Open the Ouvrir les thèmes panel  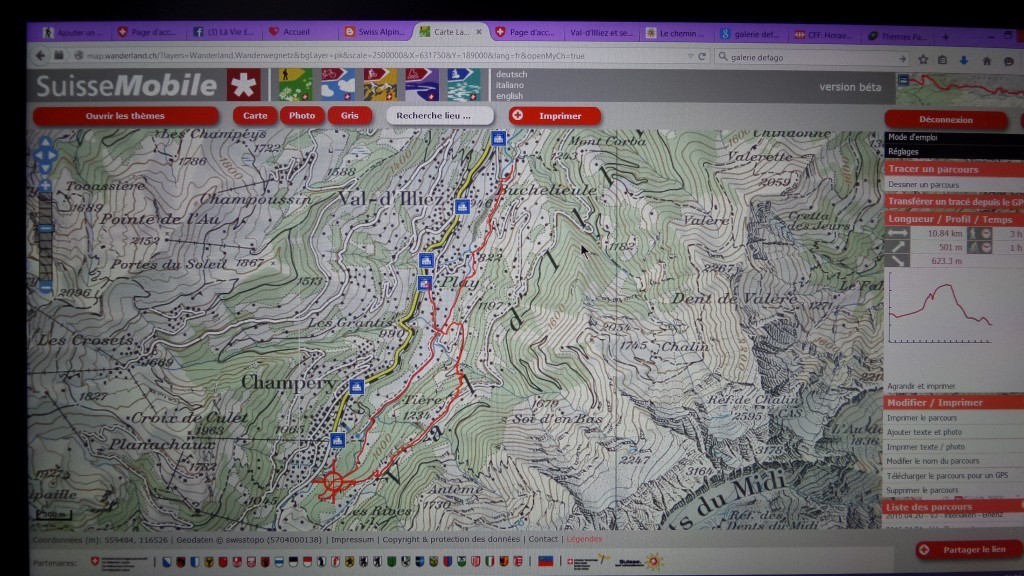coord(125,116)
